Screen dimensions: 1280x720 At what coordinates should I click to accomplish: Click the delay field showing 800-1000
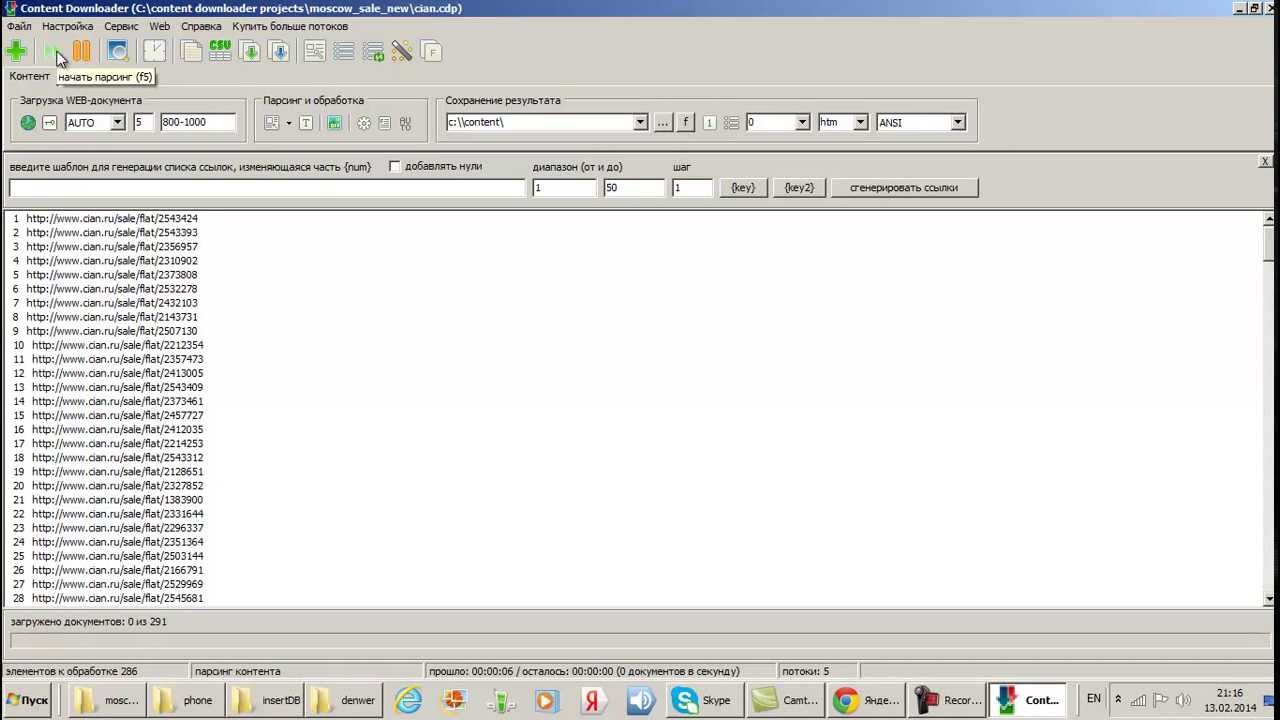(198, 122)
